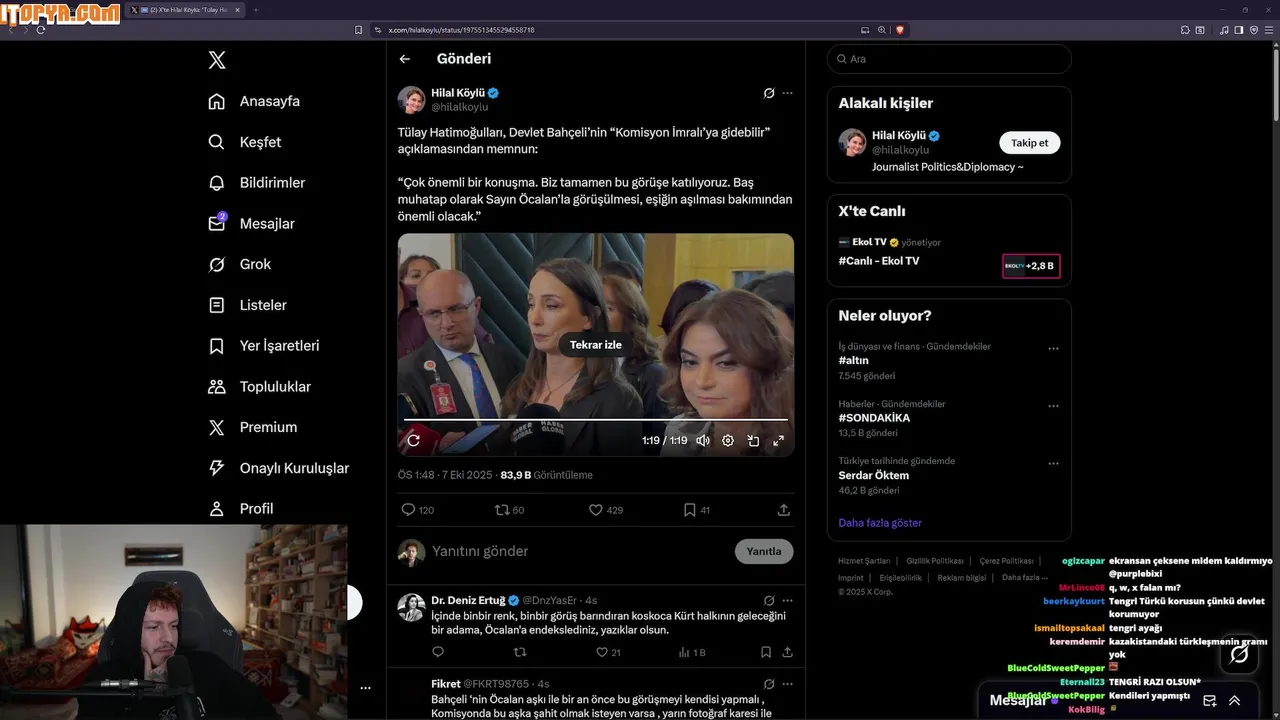Open Serdar Öktem trending topic
The image size is (1280, 720).
click(x=873, y=475)
